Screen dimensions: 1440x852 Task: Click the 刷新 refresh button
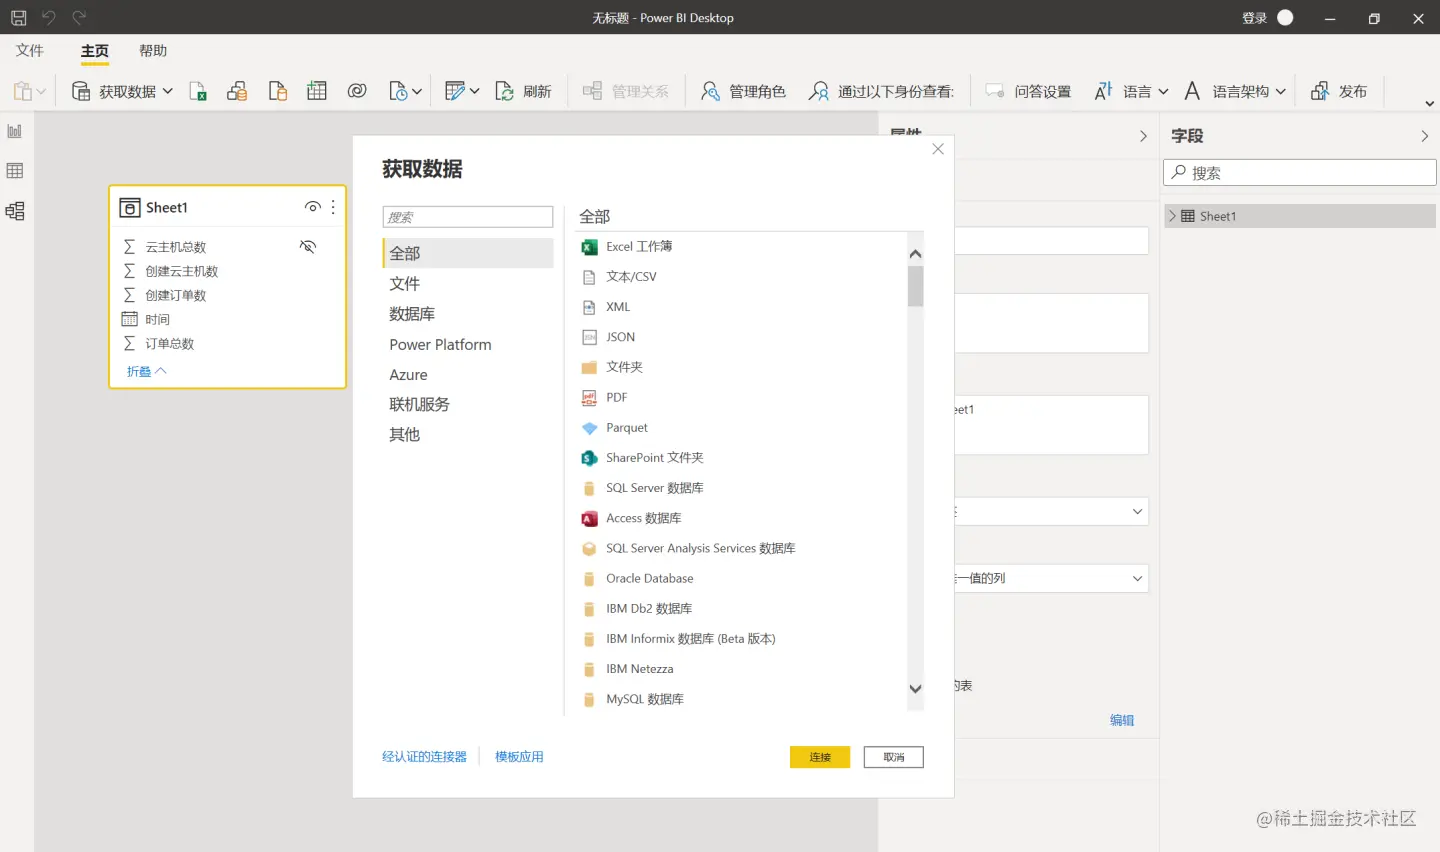coord(524,91)
